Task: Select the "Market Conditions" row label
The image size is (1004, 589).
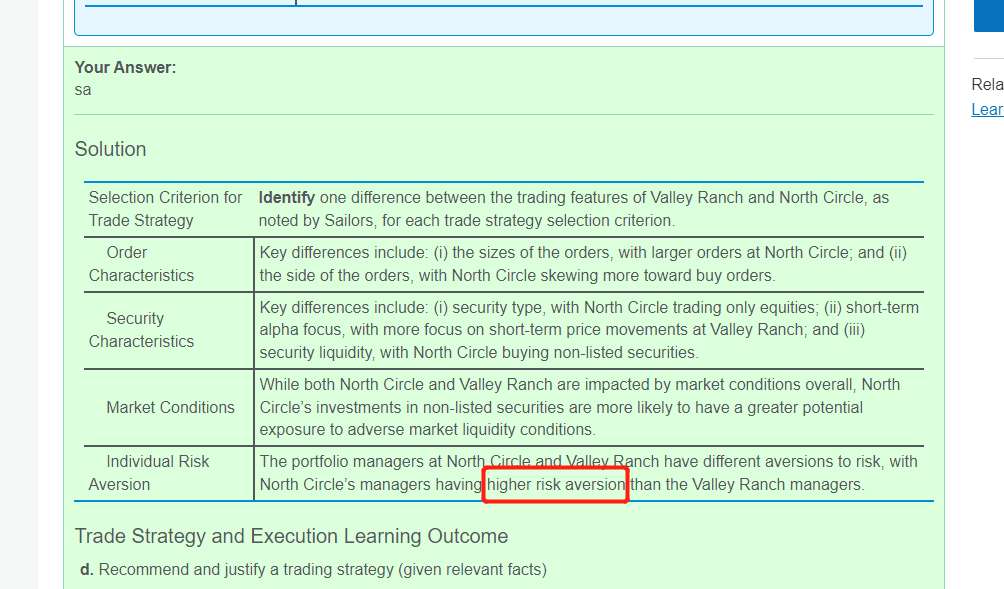Action: pyautogui.click(x=170, y=407)
